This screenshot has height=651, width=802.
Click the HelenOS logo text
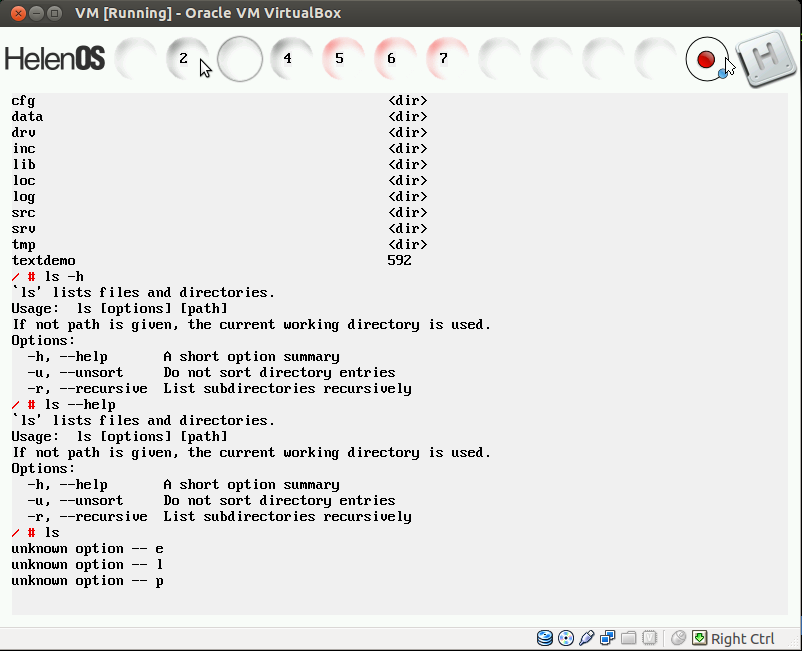(55, 59)
